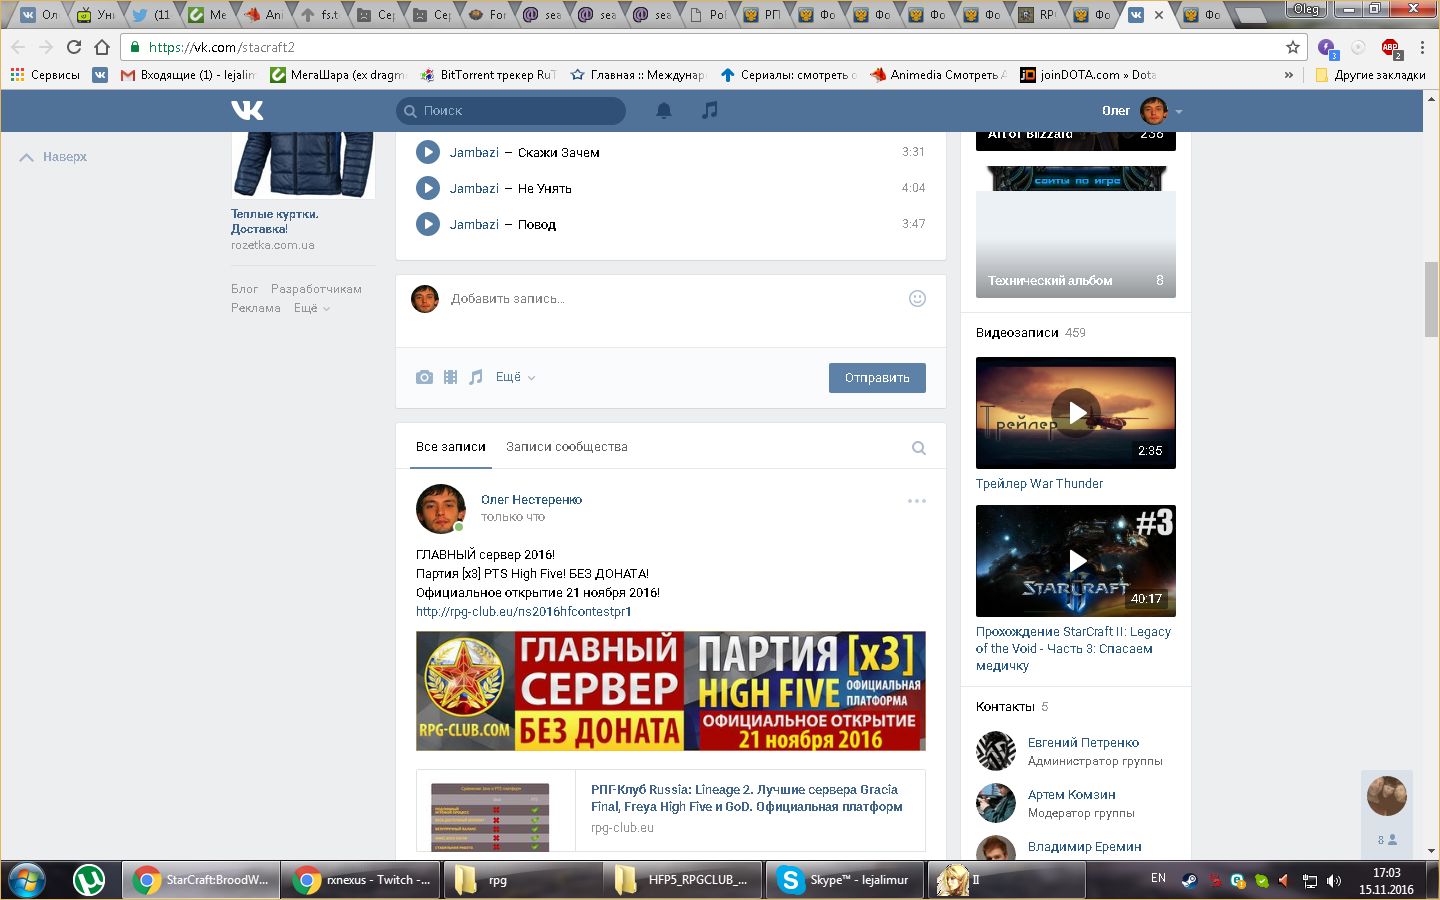This screenshot has width=1440, height=900.
Task: Open Олег Нестеренко's profile from post
Action: pyautogui.click(x=531, y=499)
